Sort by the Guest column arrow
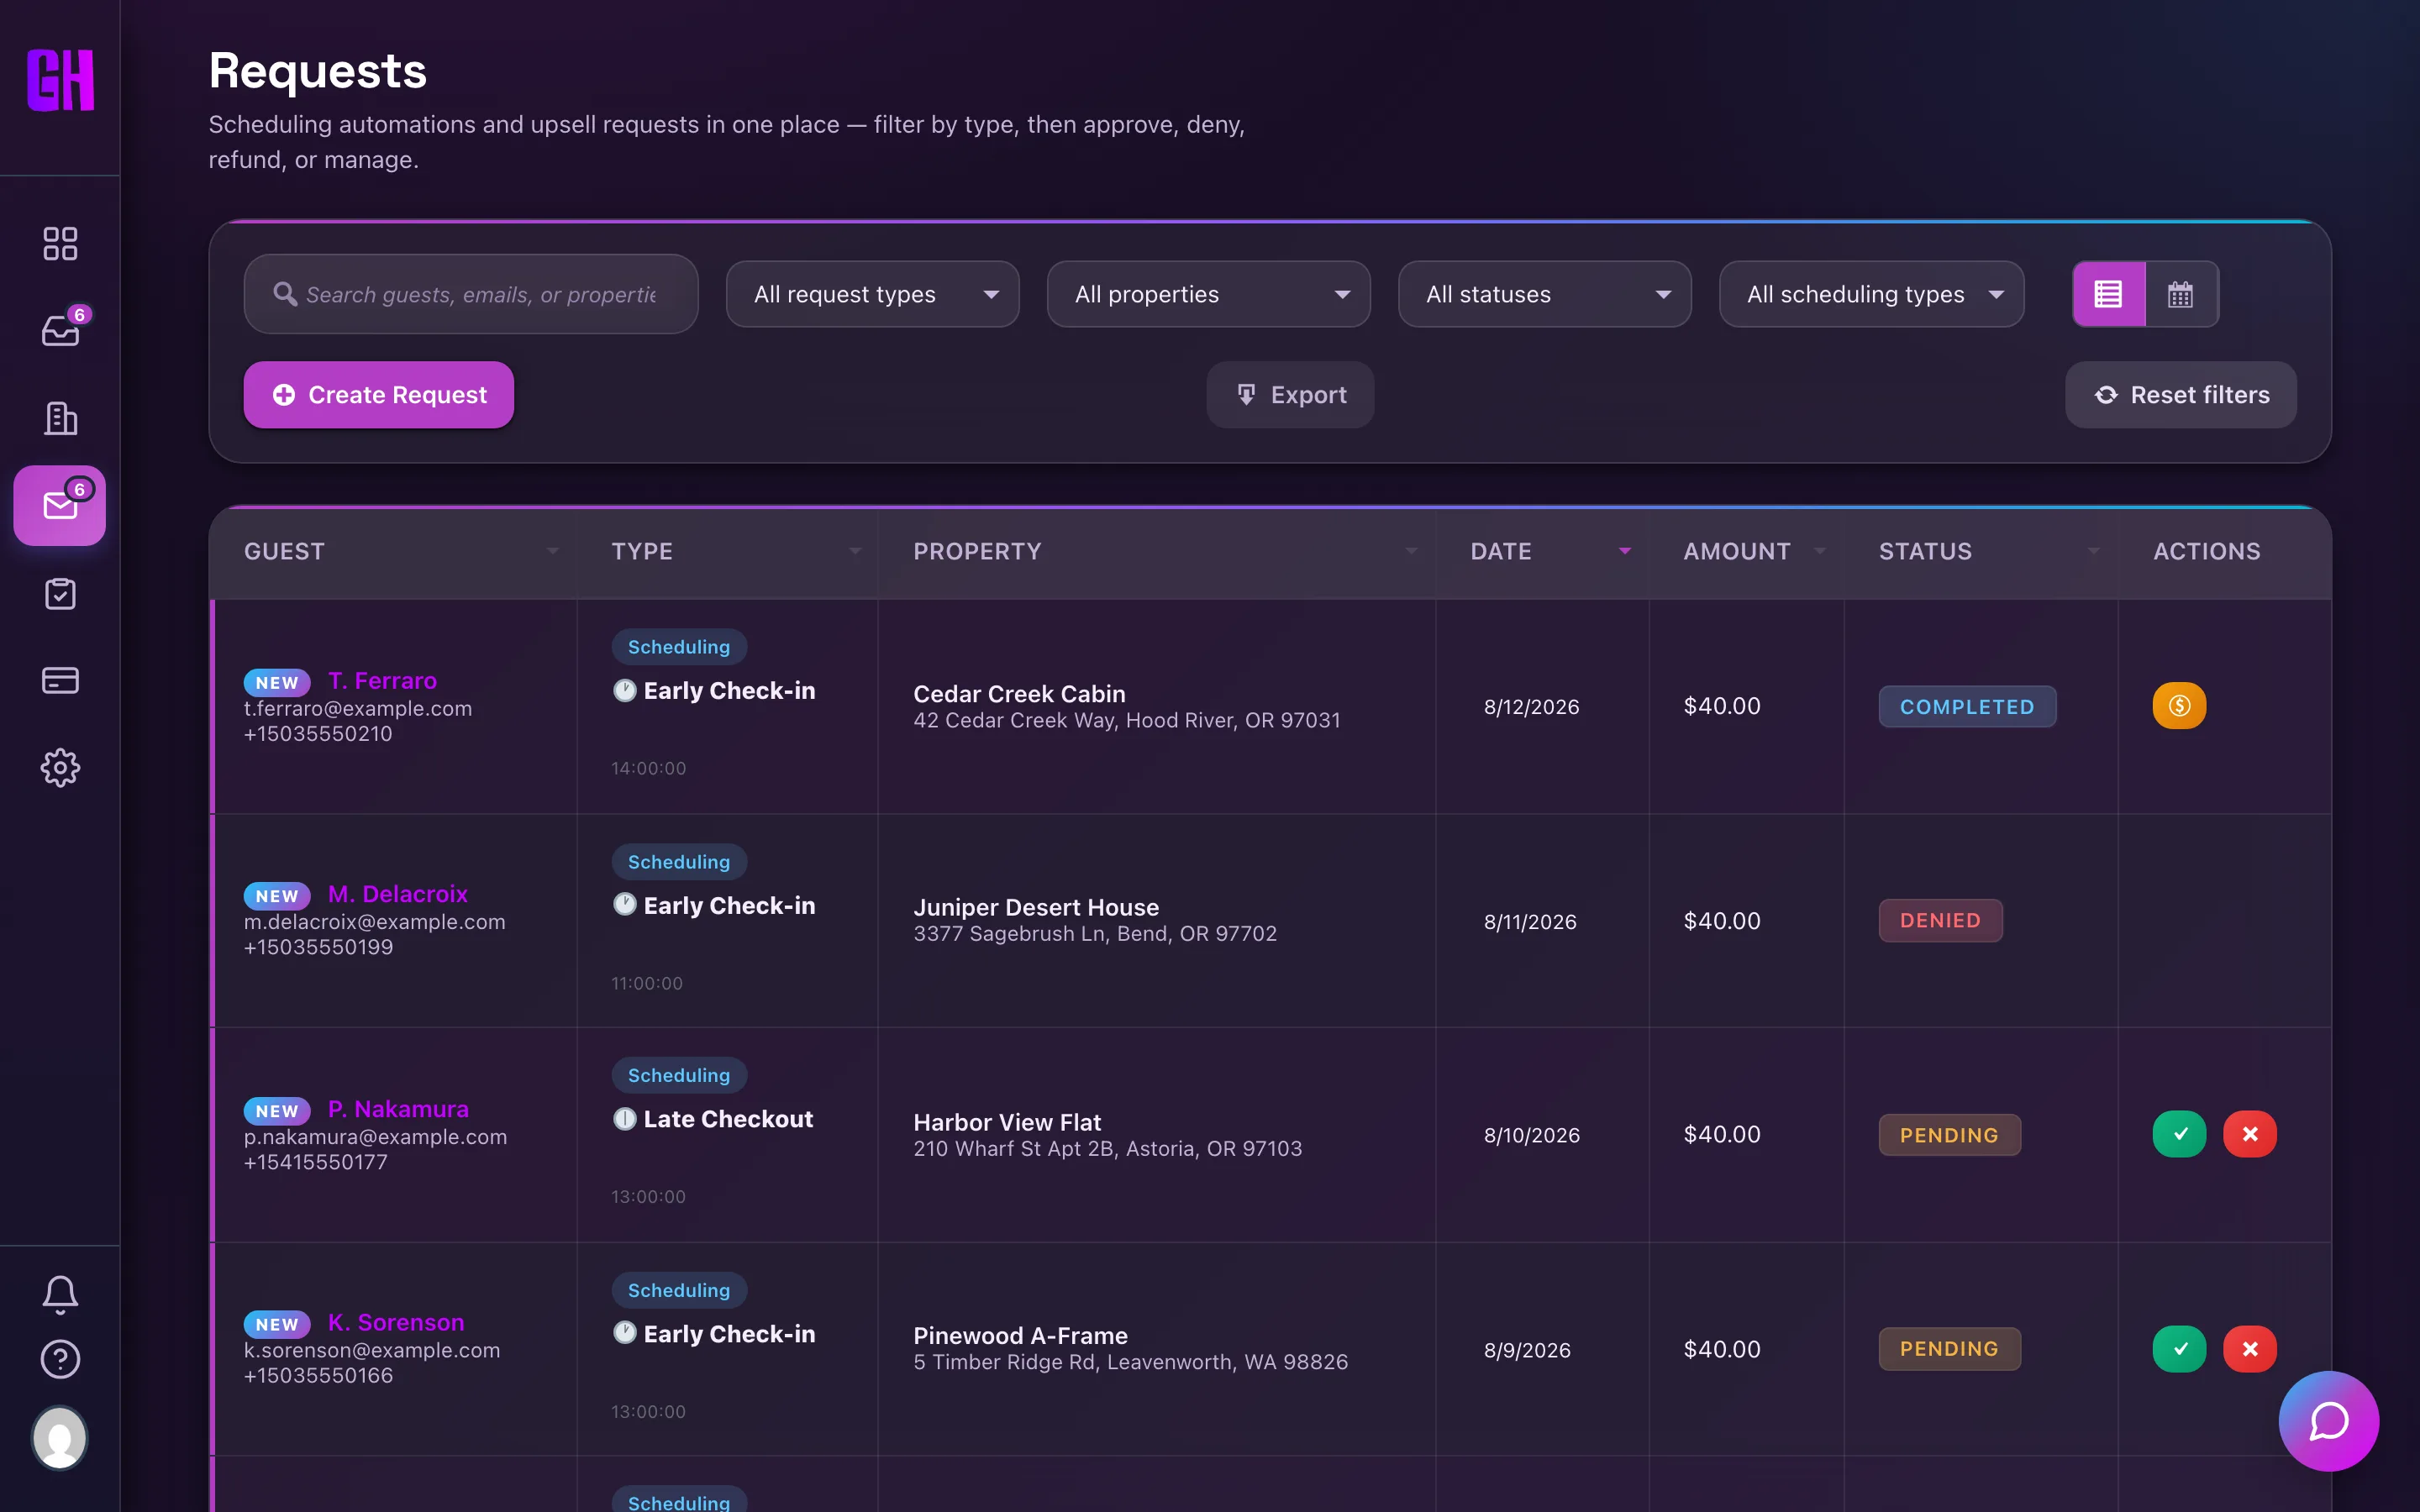This screenshot has width=2420, height=1512. click(552, 551)
